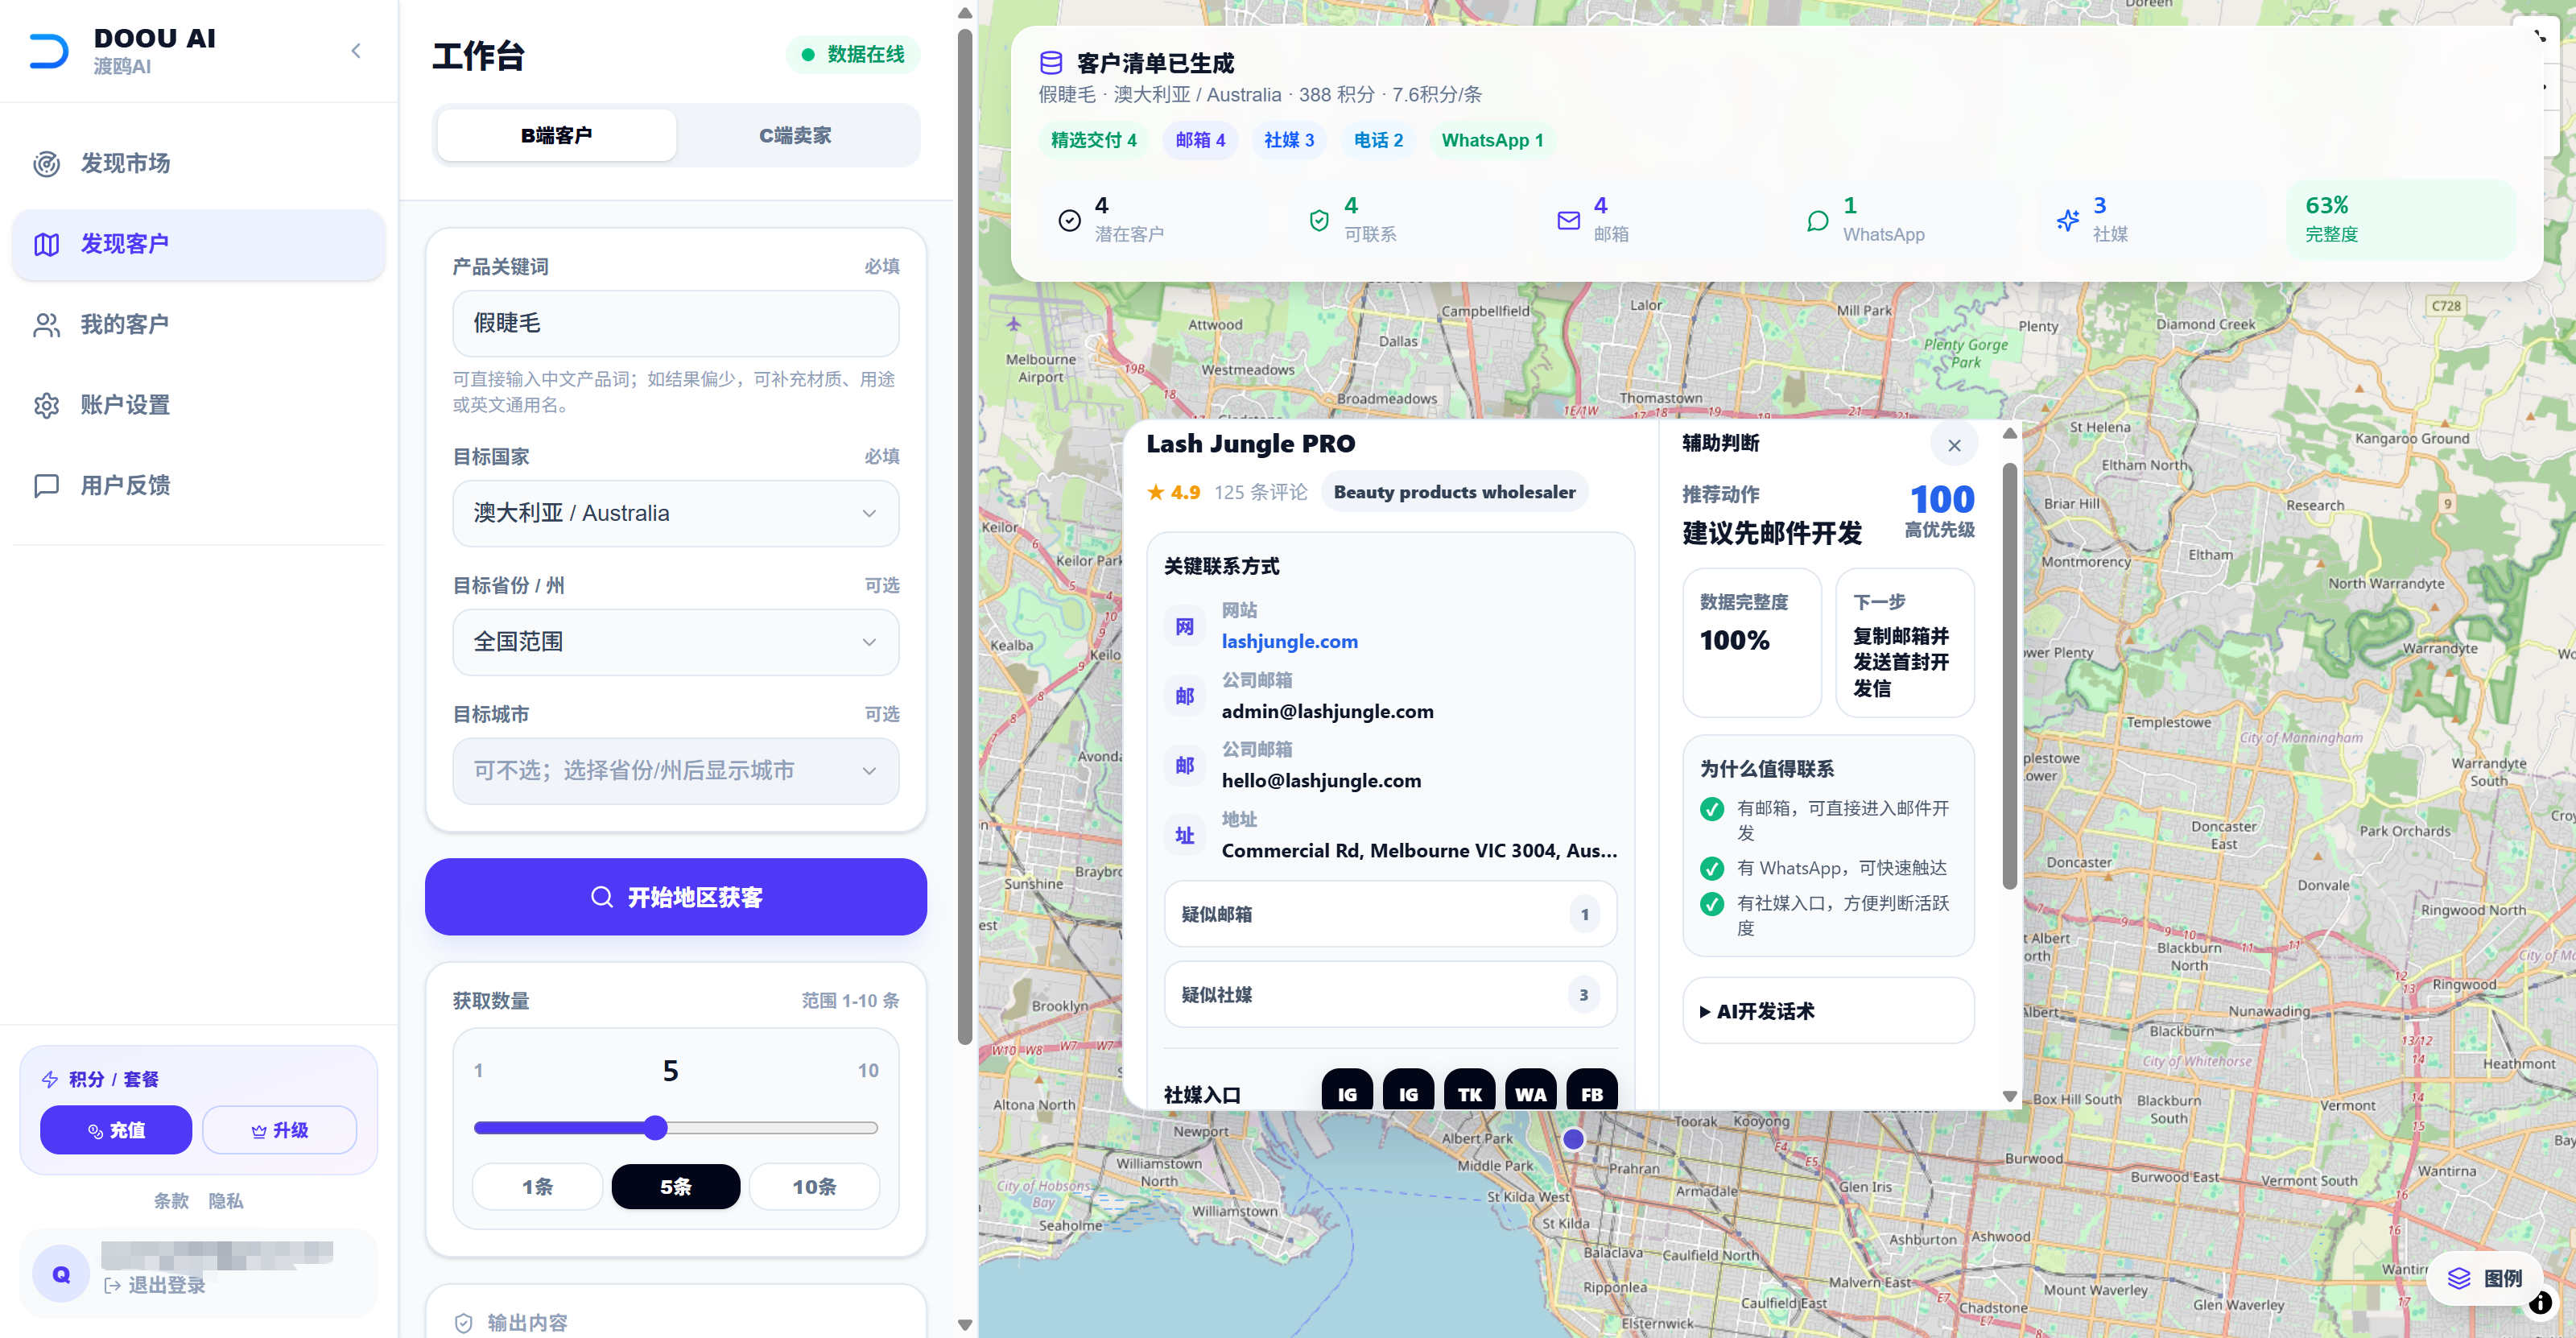Click the DOOU AI logo icon

49,51
